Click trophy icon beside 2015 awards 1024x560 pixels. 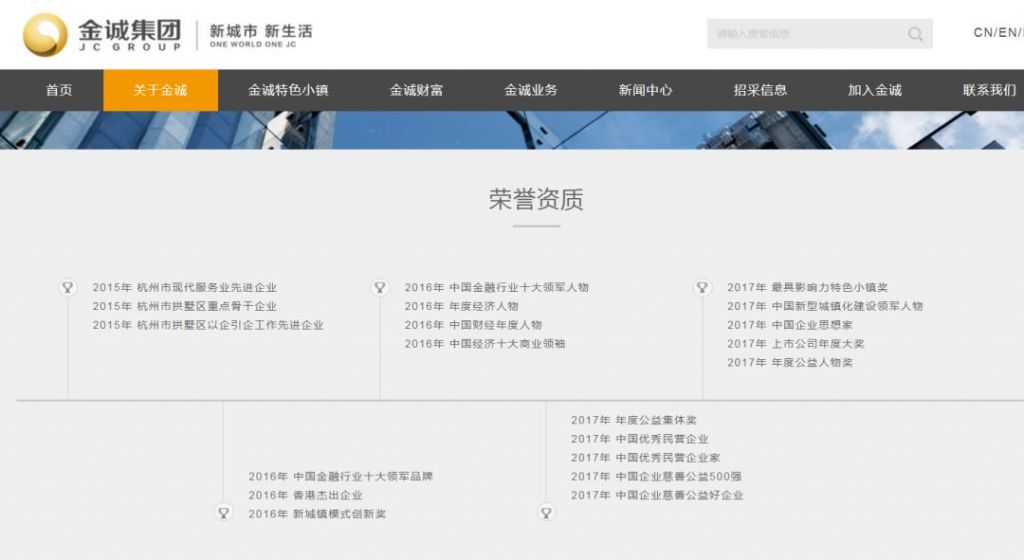coord(68,288)
